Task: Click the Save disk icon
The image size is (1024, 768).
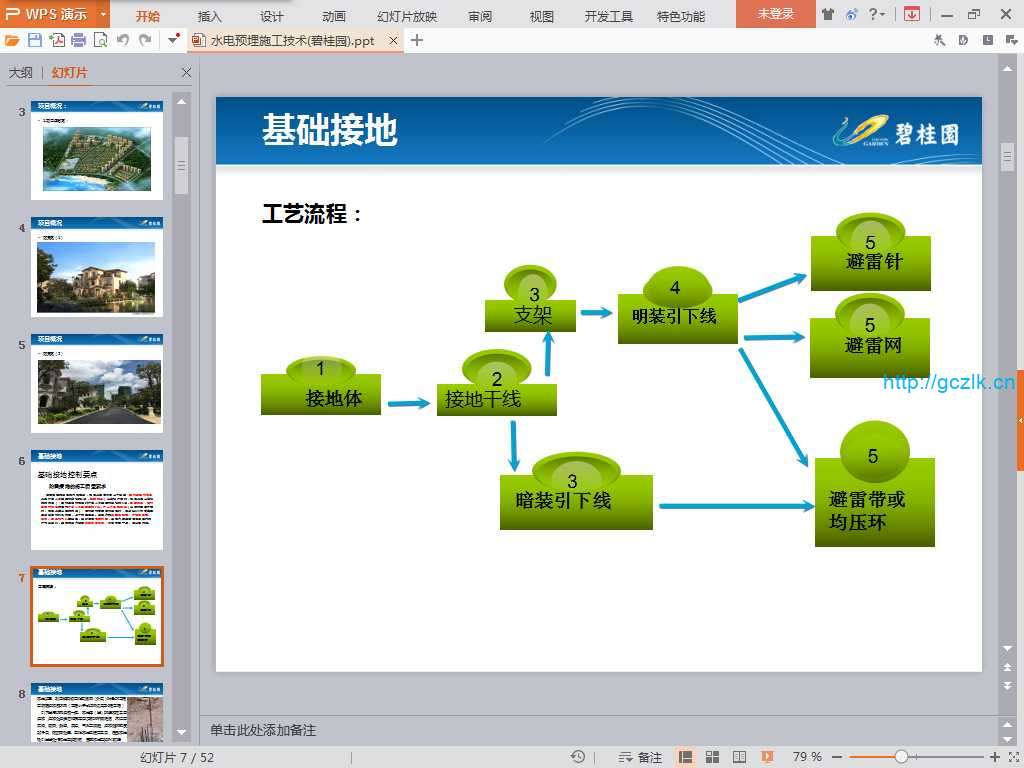Action: pyautogui.click(x=35, y=40)
